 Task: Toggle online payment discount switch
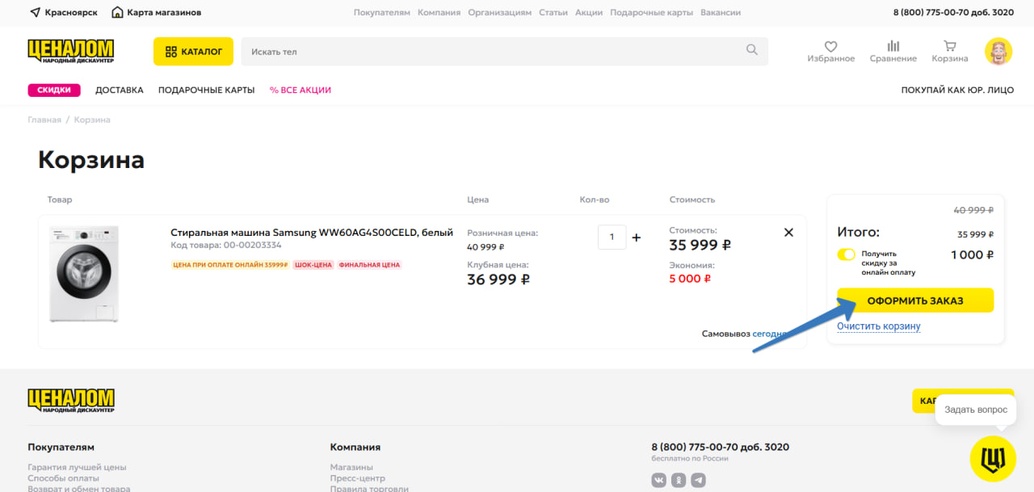point(846,255)
